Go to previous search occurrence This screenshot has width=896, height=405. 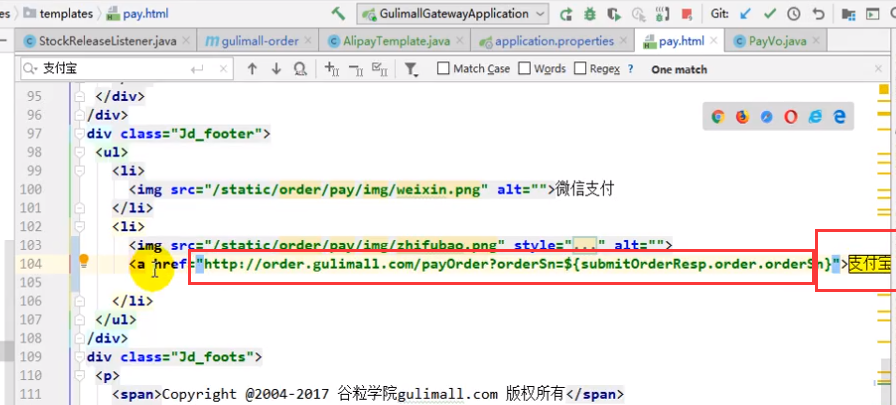tap(251, 69)
